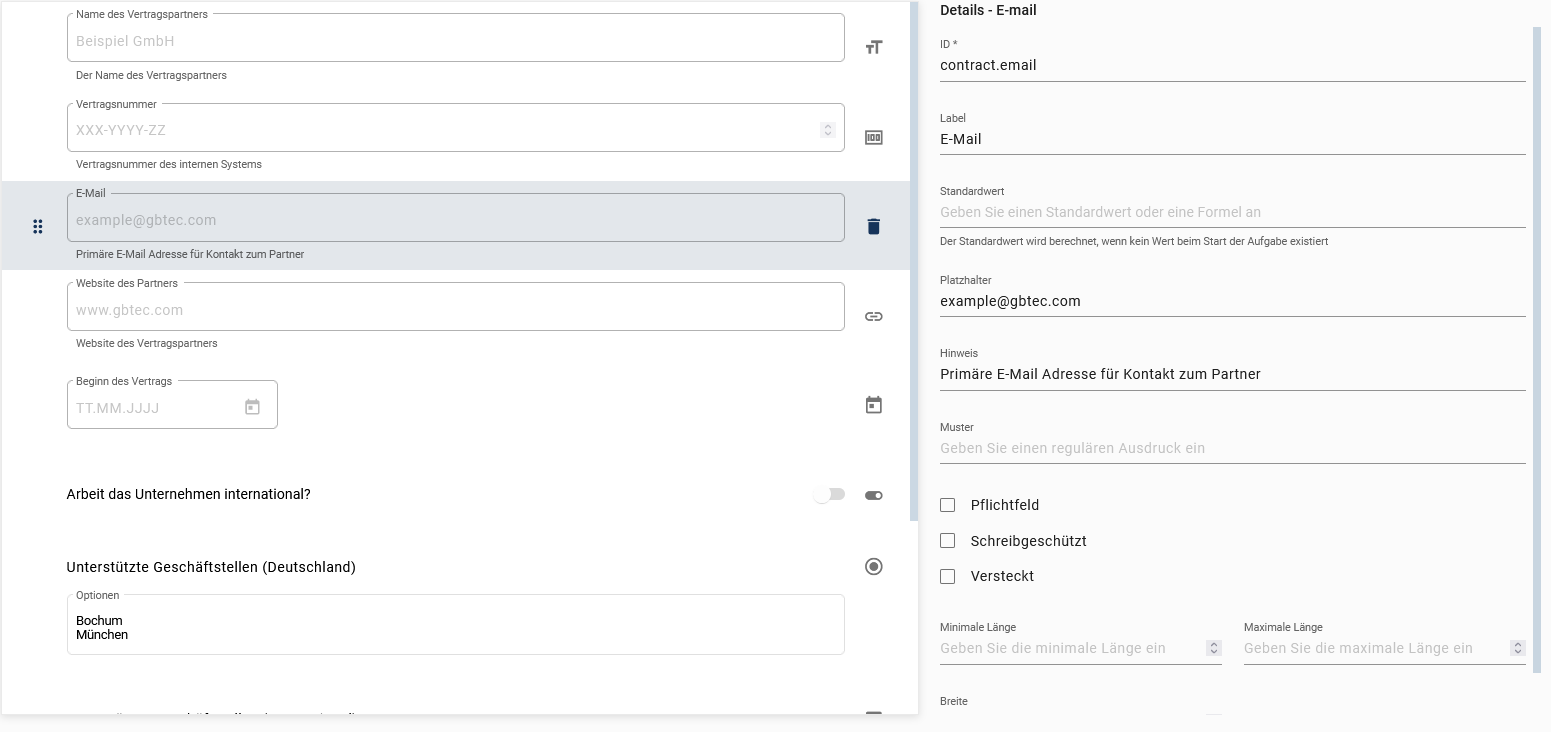The width and height of the screenshot is (1551, 732).
Task: Click the link icon beside Website des Partners
Action: click(x=874, y=316)
